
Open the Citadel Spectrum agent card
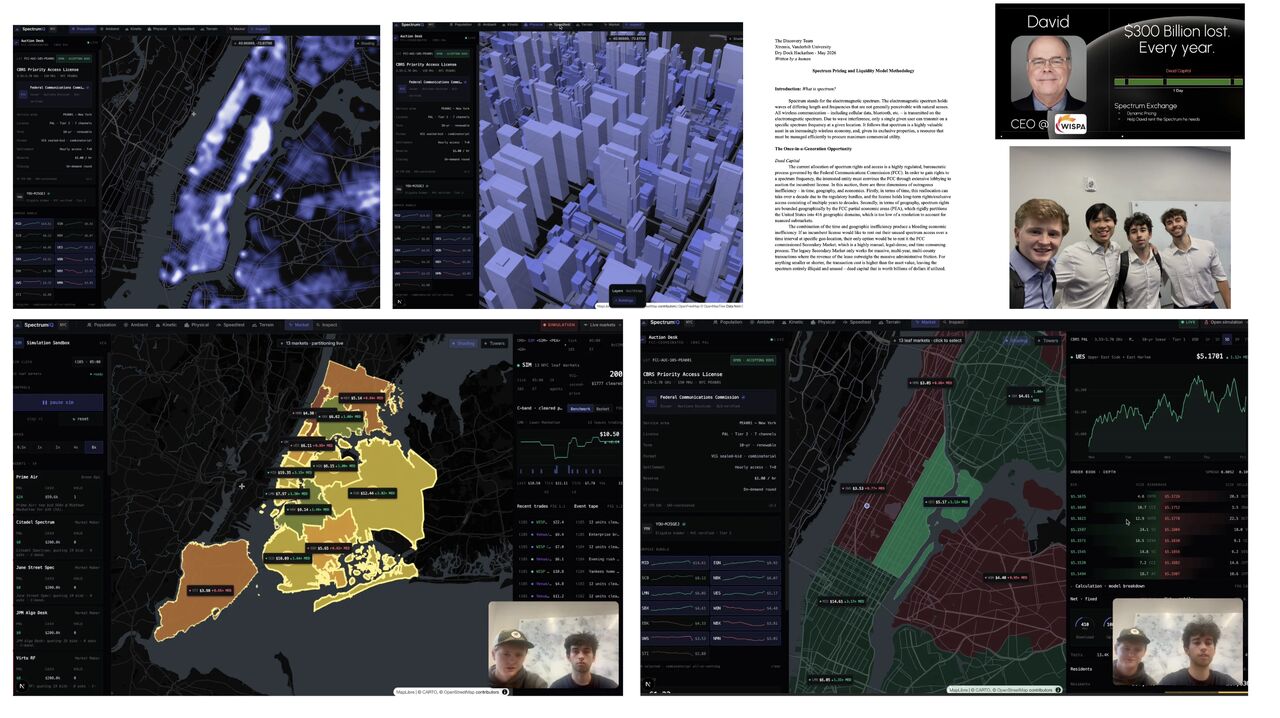(x=58, y=538)
